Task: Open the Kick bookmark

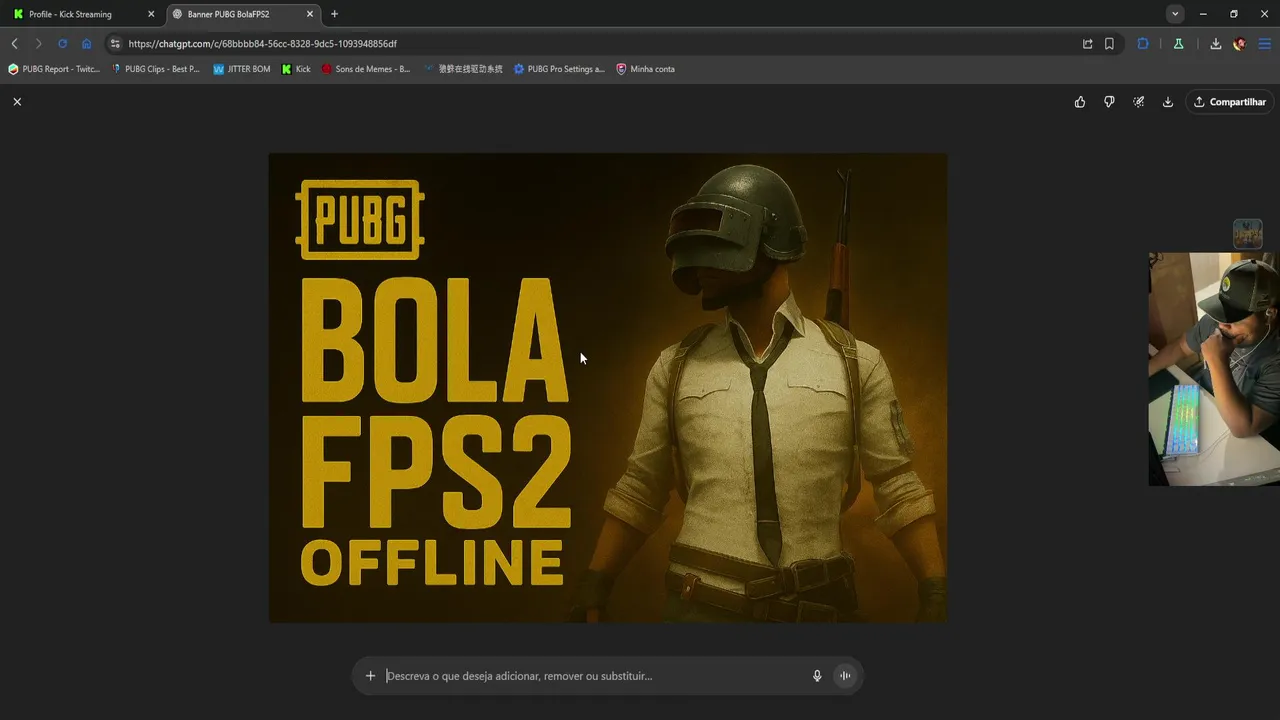Action: [x=296, y=69]
